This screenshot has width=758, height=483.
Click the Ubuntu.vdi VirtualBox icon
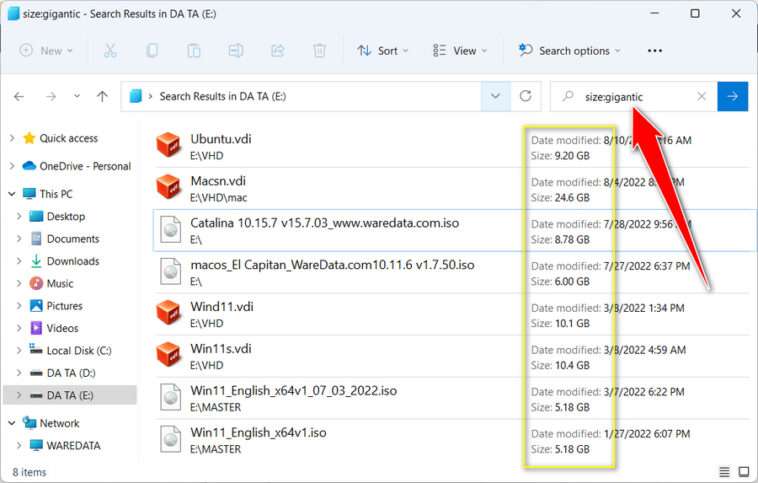point(168,145)
